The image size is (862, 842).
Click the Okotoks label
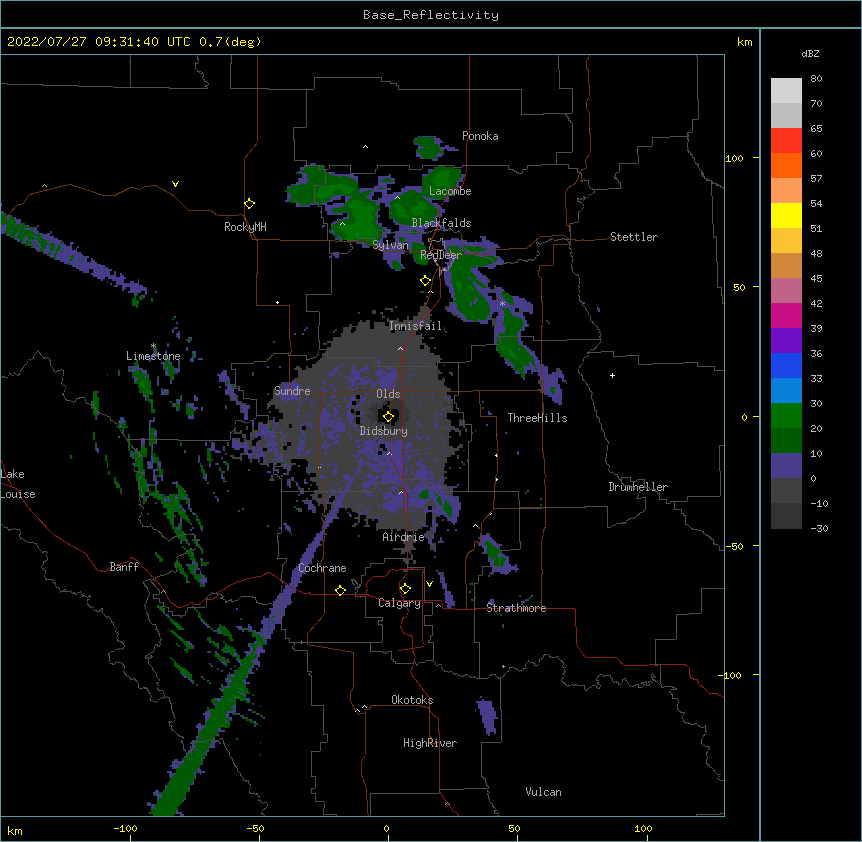[x=412, y=700]
